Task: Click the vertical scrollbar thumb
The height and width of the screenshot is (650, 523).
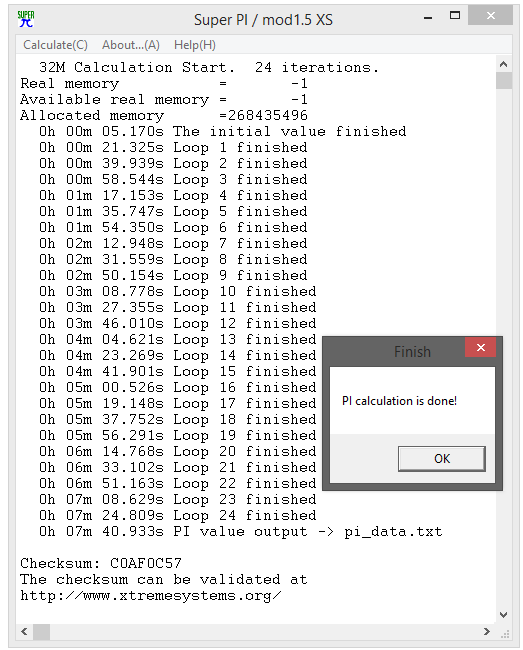Action: point(504,80)
